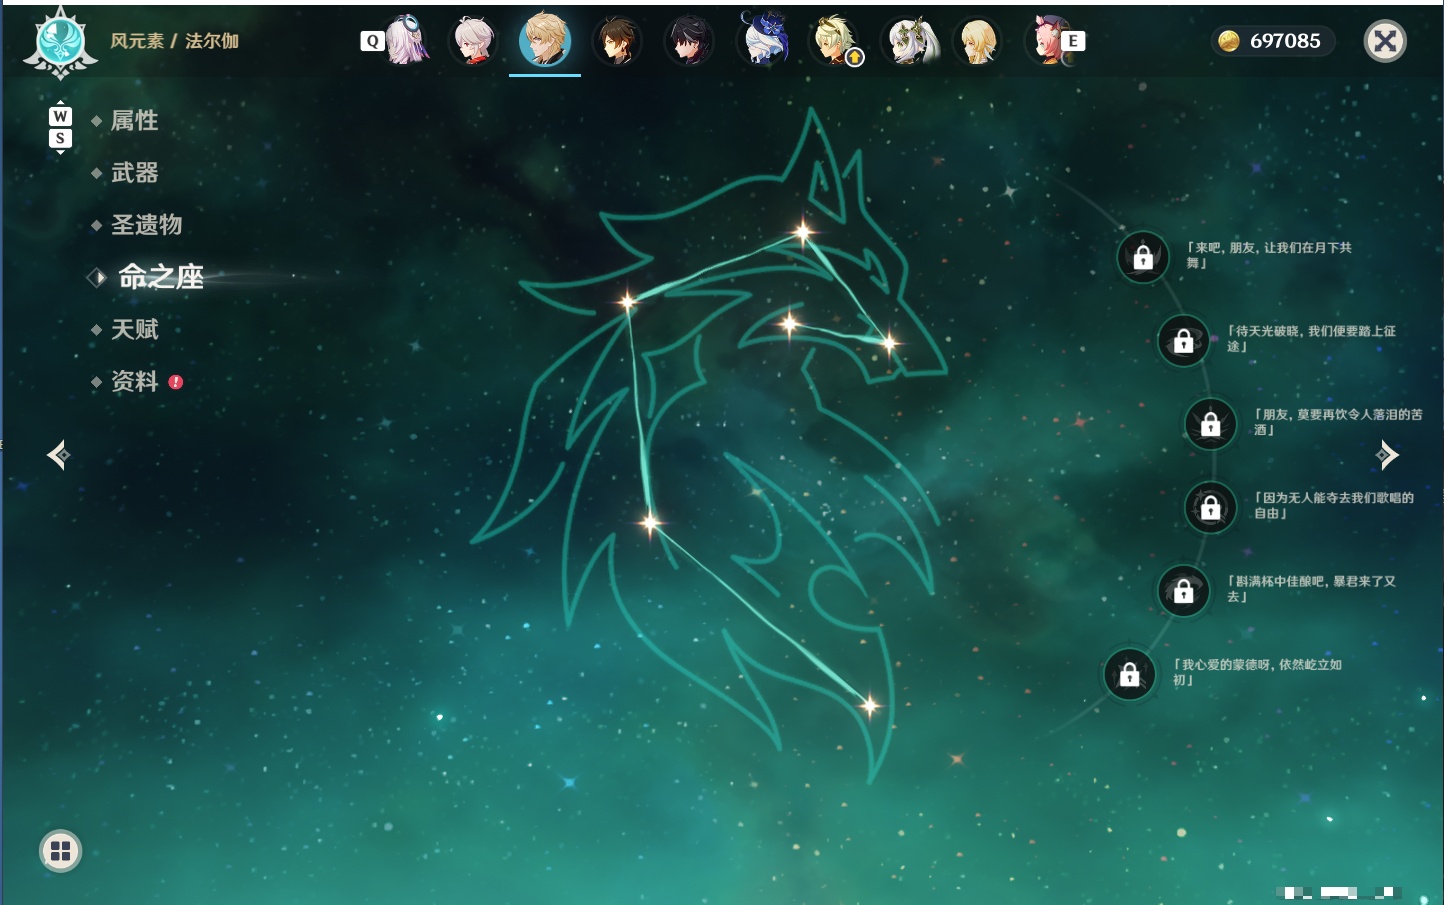Click the yellow upgrade arrow badge on portrait
The width and height of the screenshot is (1444, 905).
click(x=854, y=58)
